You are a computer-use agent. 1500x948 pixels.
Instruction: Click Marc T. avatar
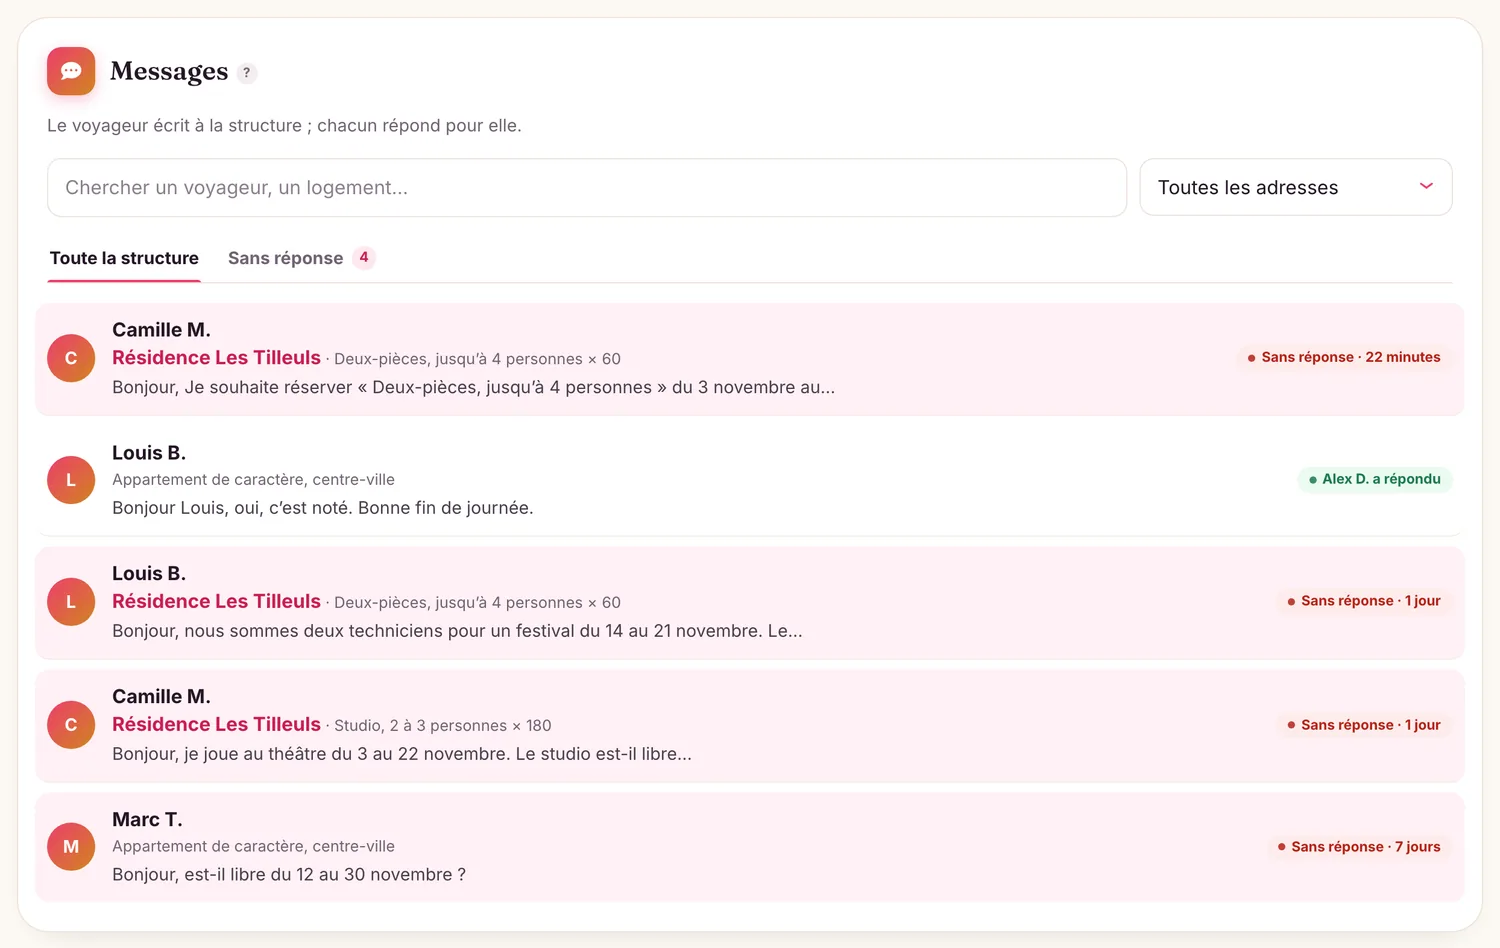click(x=71, y=846)
